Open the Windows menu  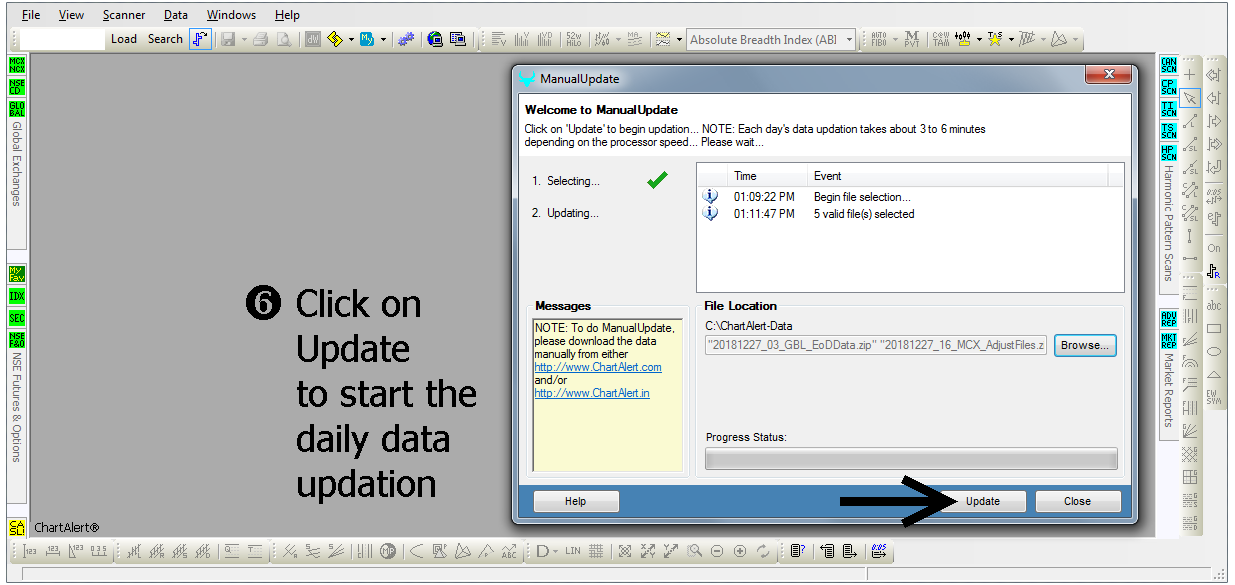point(231,15)
